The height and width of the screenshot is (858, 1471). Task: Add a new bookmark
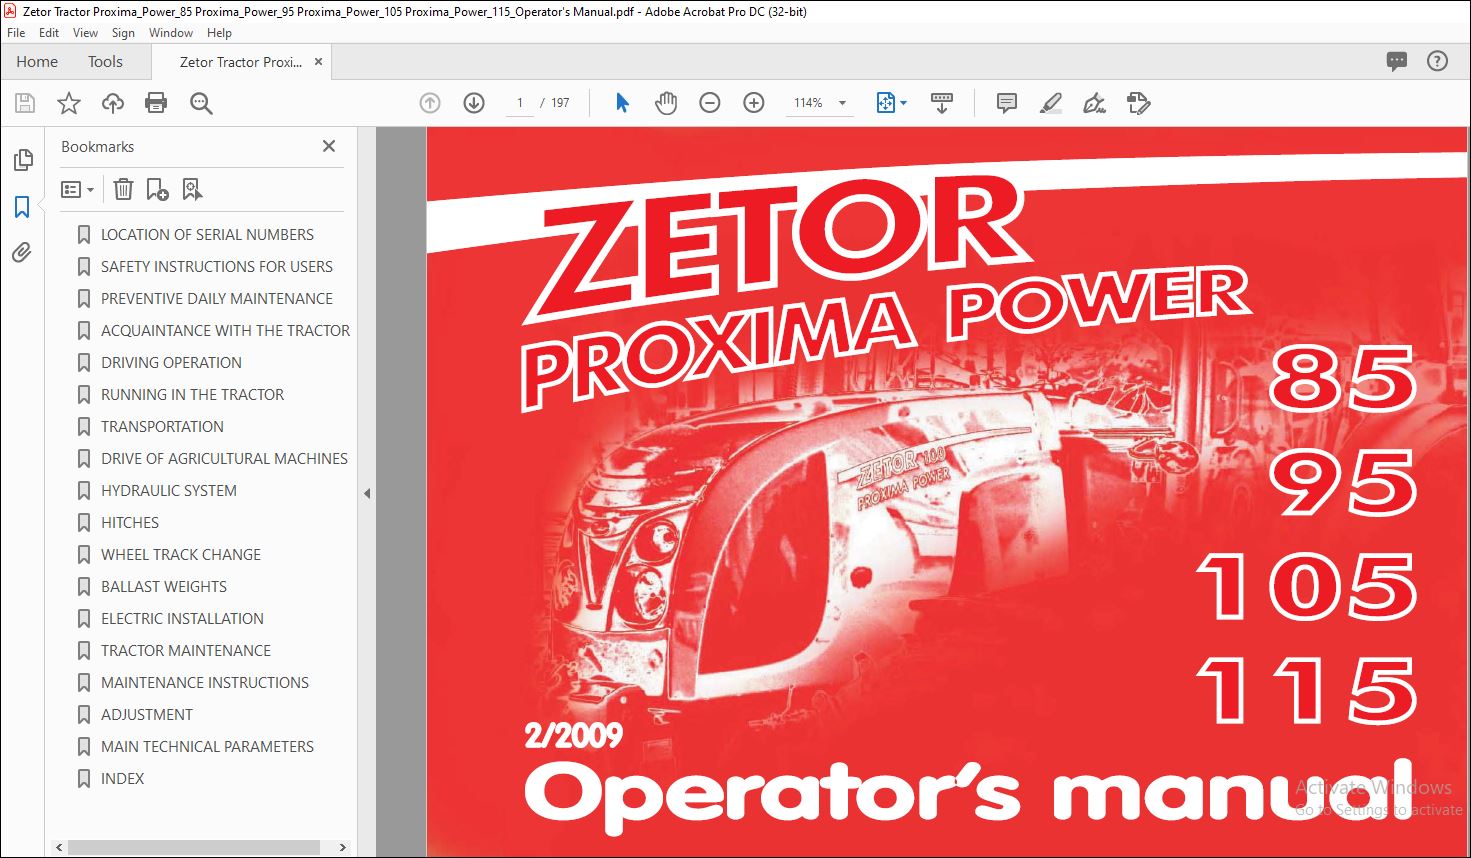pyautogui.click(x=157, y=189)
